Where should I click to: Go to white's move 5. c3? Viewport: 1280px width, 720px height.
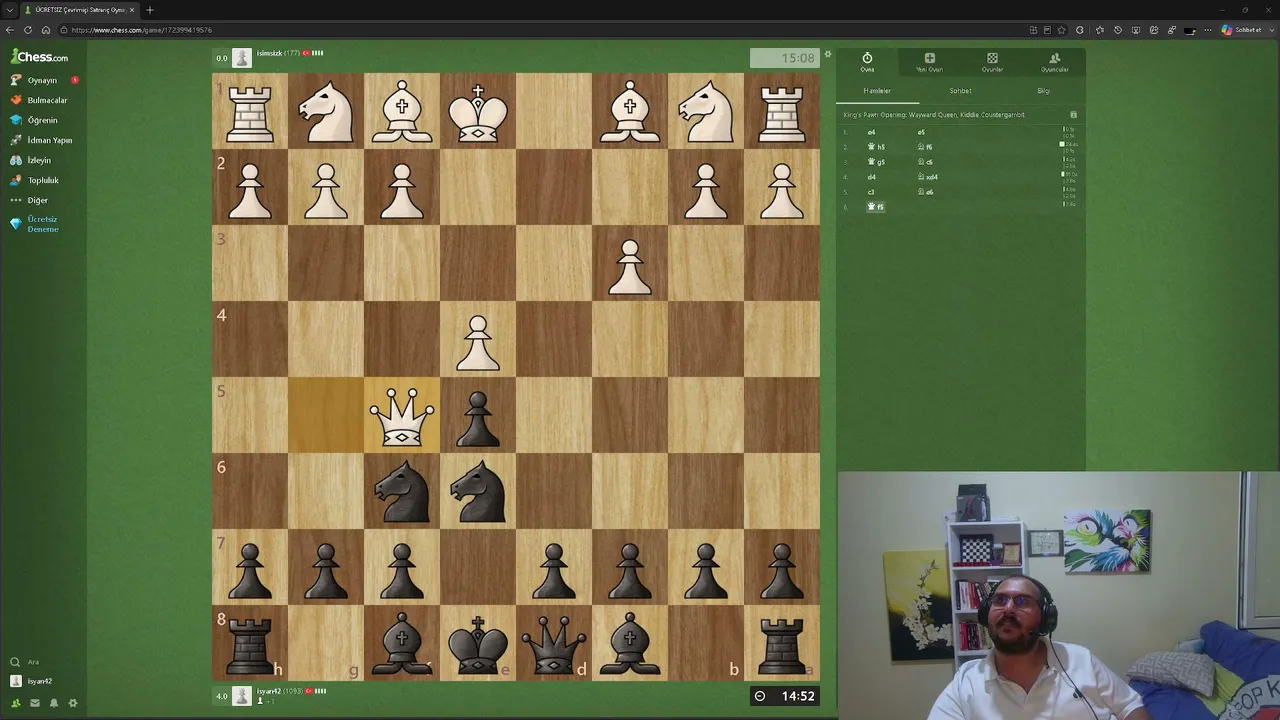pyautogui.click(x=871, y=192)
